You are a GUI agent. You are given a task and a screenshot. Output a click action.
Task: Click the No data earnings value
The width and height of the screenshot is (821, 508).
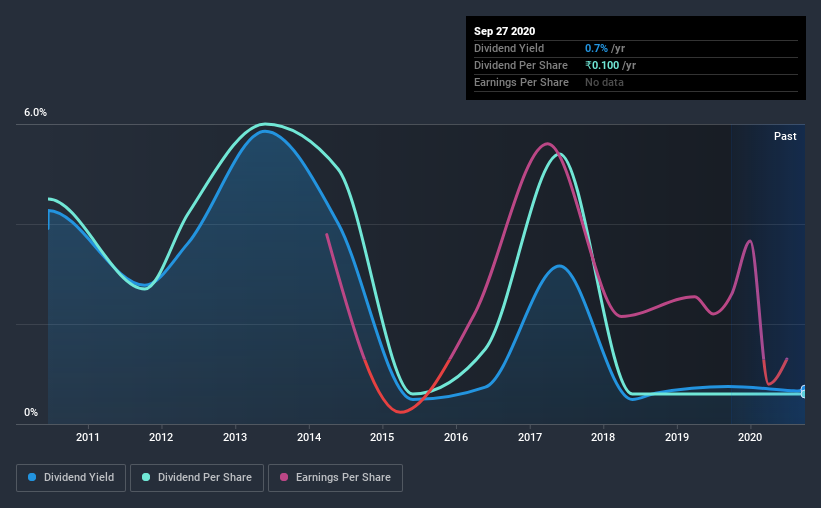point(604,82)
